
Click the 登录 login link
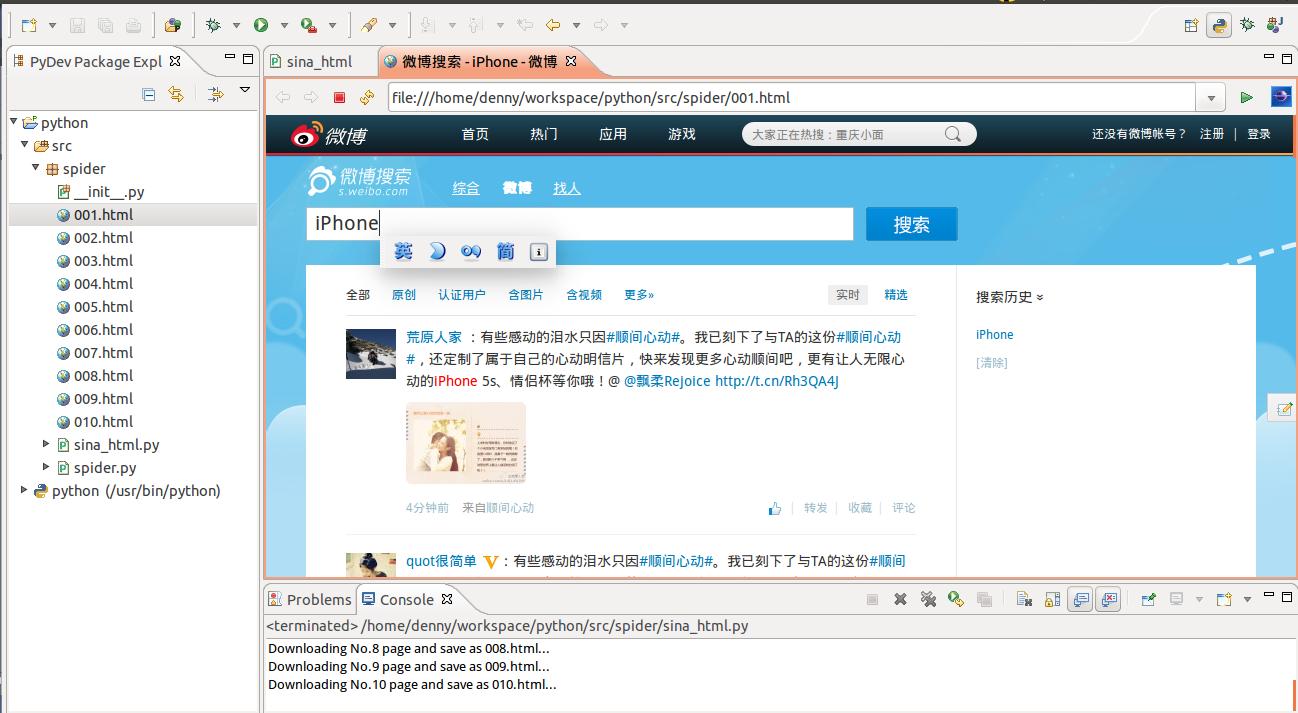point(1259,134)
